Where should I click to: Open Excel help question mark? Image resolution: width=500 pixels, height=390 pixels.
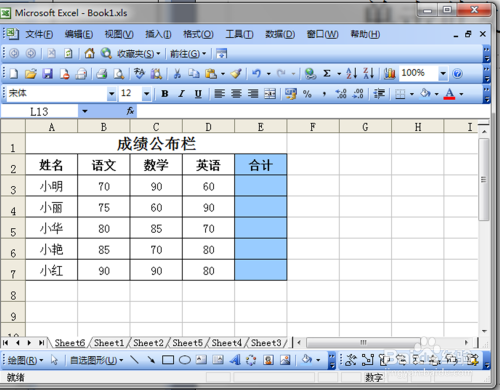(x=458, y=74)
